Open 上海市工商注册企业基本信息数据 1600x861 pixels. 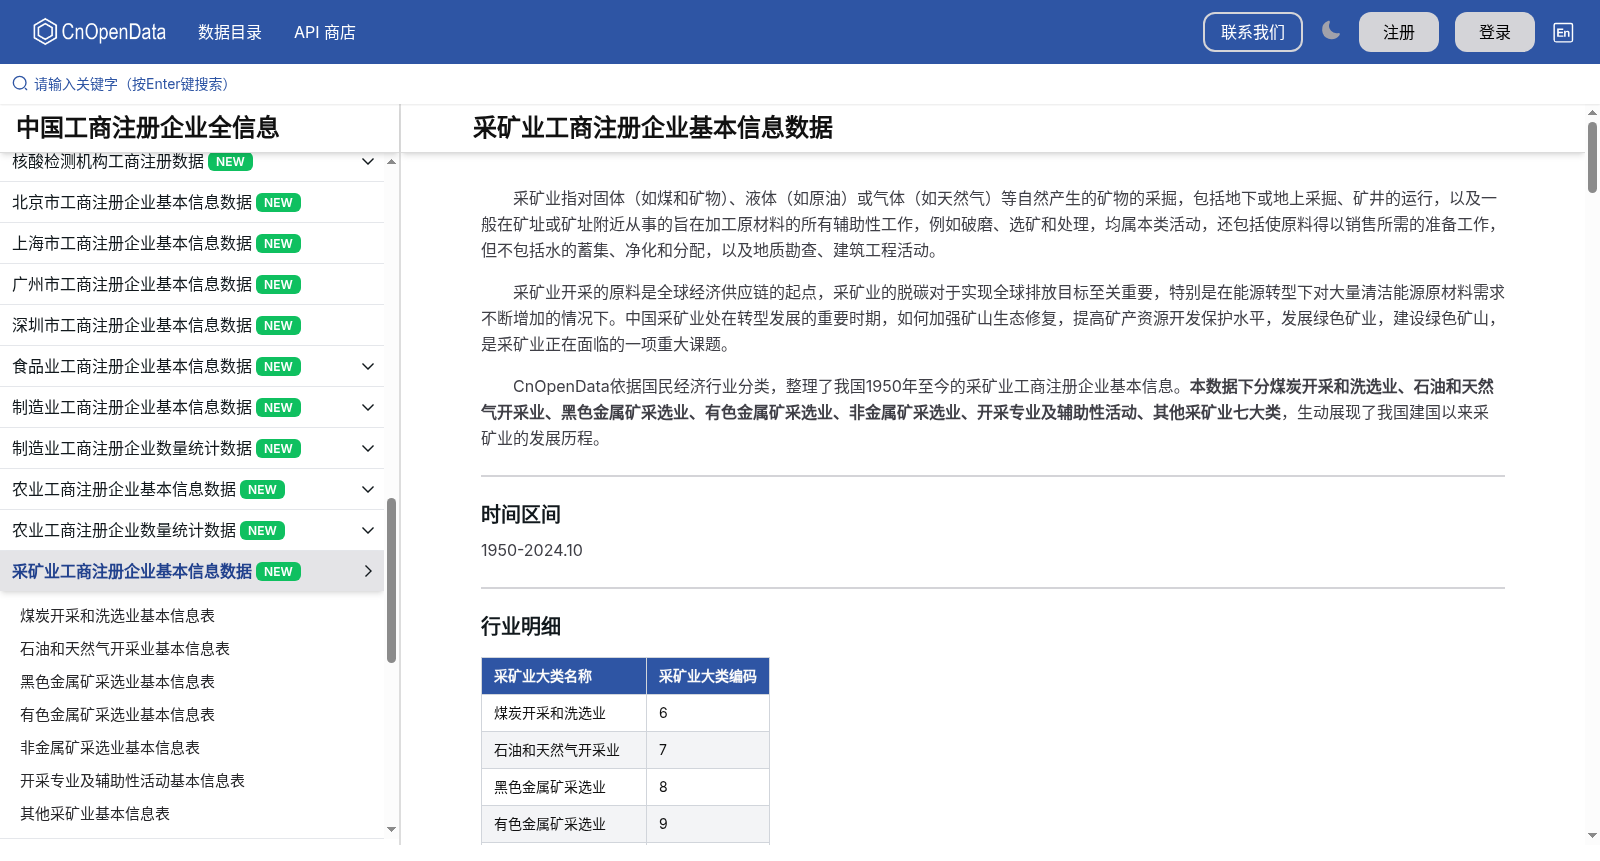[132, 244]
